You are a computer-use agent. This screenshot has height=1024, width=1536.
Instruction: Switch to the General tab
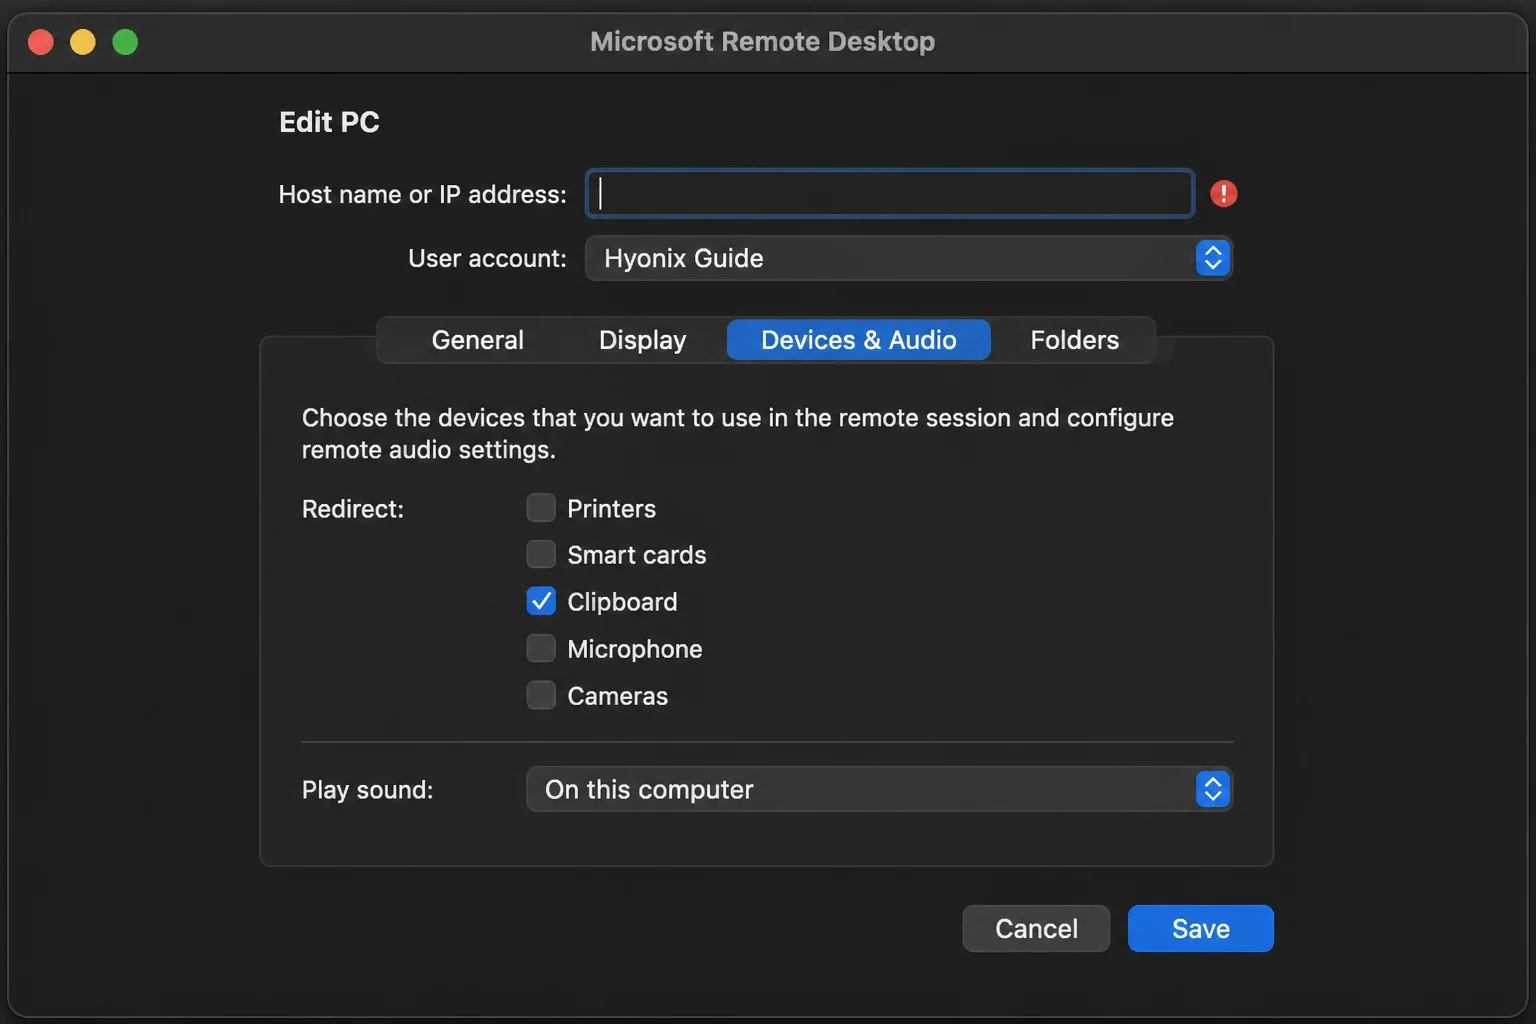477,340
